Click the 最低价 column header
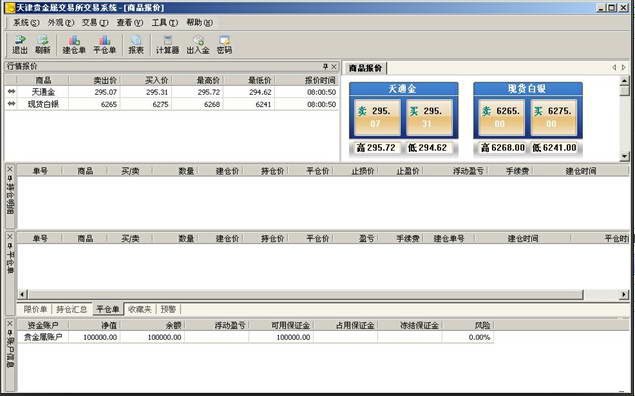 pos(249,80)
